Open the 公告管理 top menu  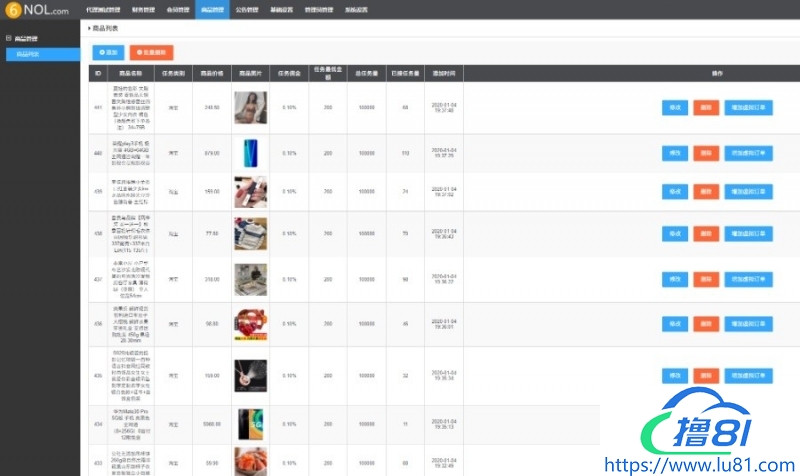(x=245, y=8)
